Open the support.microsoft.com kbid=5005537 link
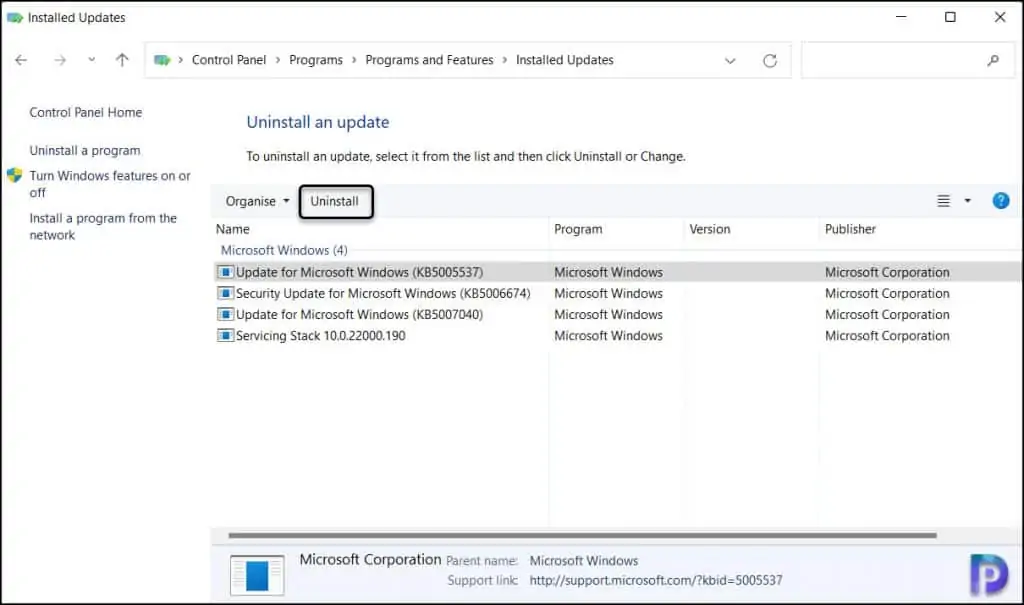Image resolution: width=1024 pixels, height=605 pixels. pyautogui.click(x=656, y=580)
